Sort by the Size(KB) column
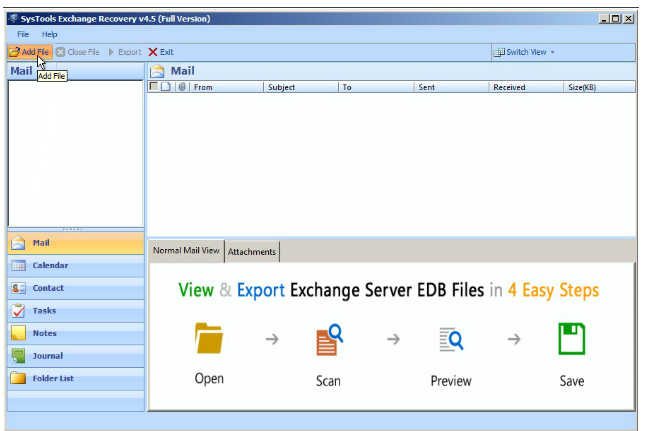645x431 pixels. [600, 87]
